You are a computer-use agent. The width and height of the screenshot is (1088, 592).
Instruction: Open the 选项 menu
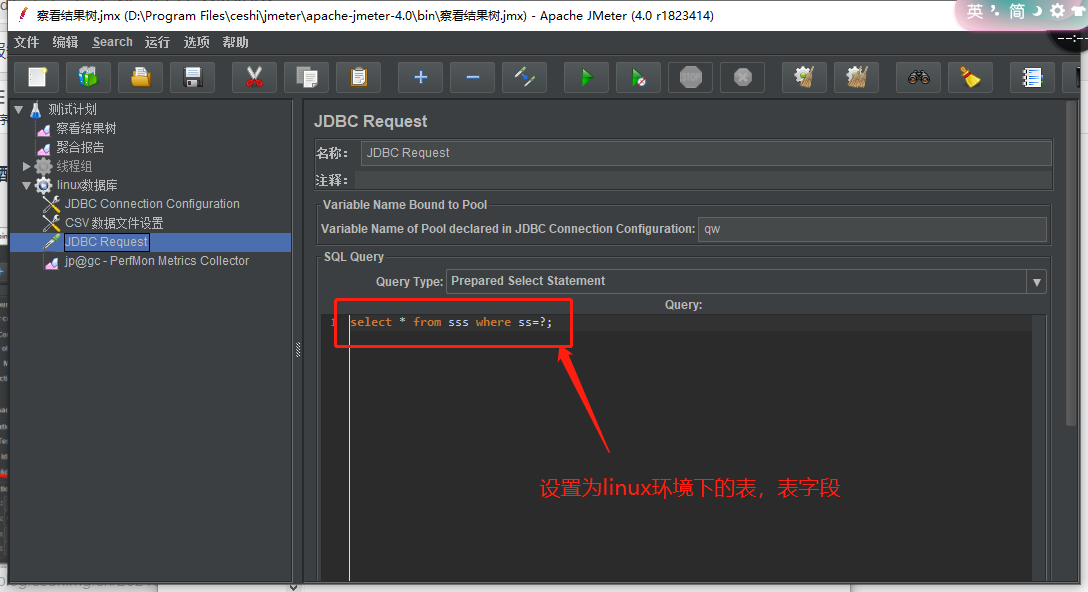click(x=196, y=42)
